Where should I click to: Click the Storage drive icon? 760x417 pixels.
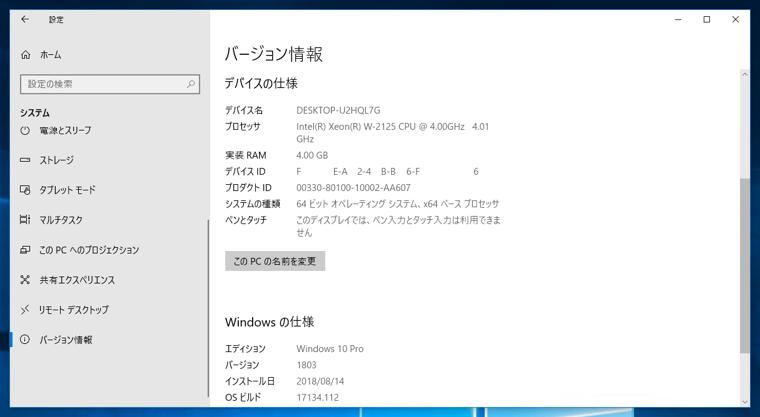point(25,160)
